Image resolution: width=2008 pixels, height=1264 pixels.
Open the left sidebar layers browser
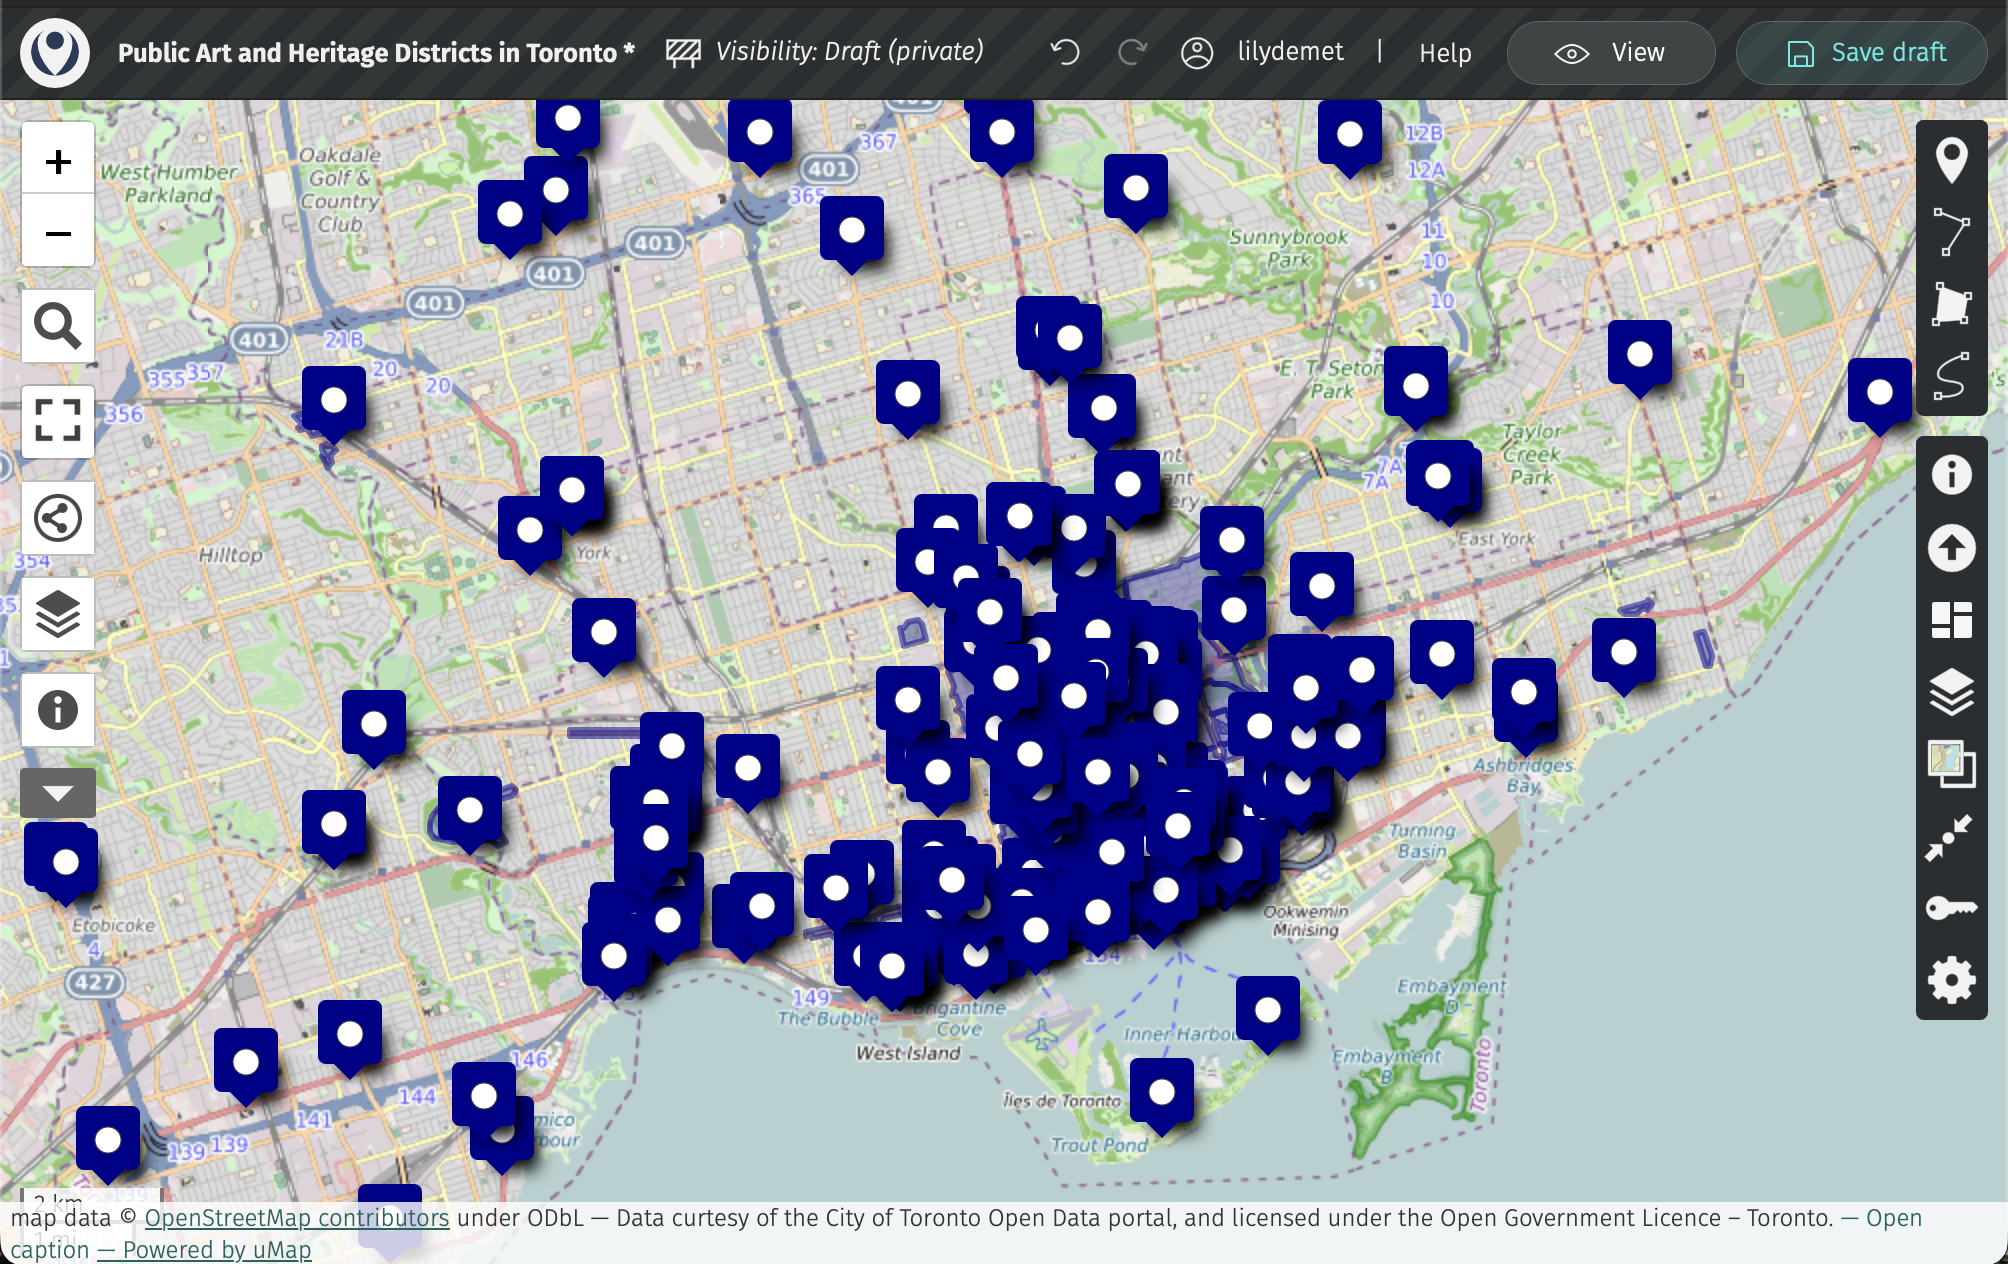(58, 614)
